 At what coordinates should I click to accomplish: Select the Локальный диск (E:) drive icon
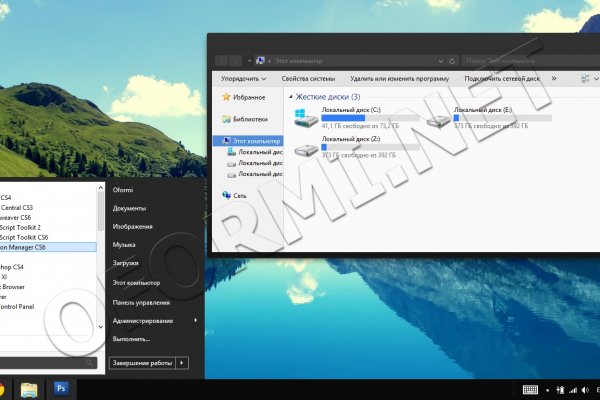point(439,120)
